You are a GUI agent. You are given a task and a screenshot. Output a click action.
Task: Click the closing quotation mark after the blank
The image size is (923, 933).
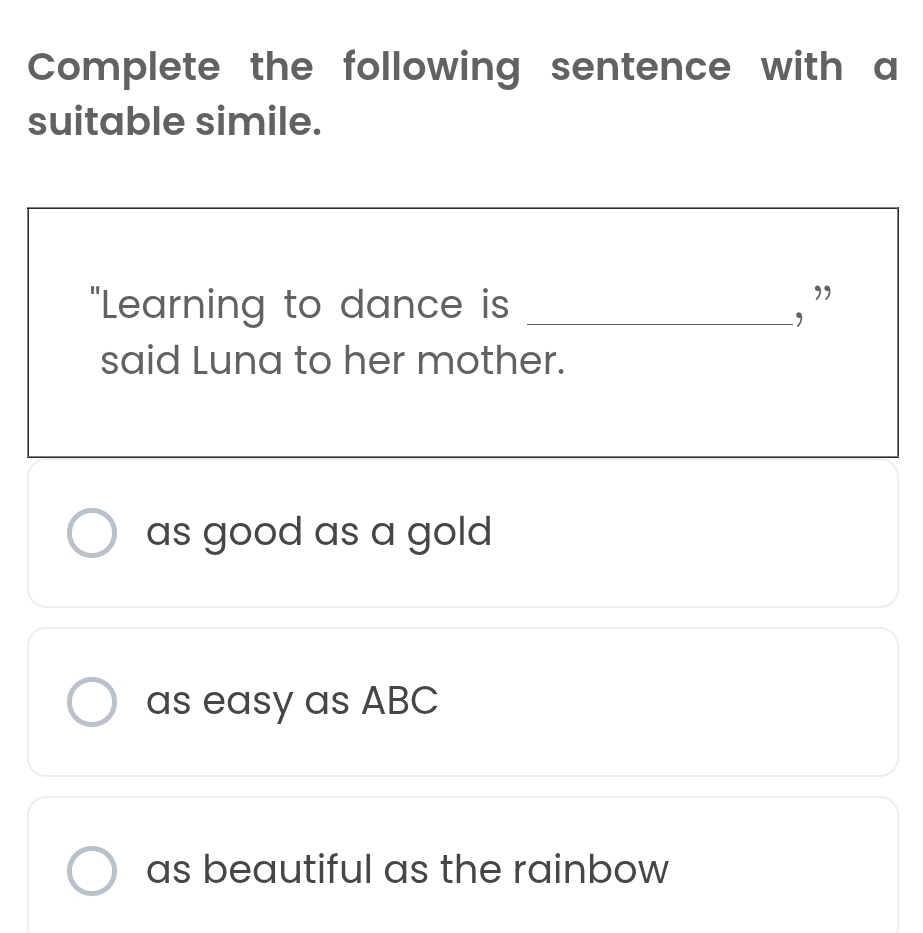pyautogui.click(x=823, y=294)
